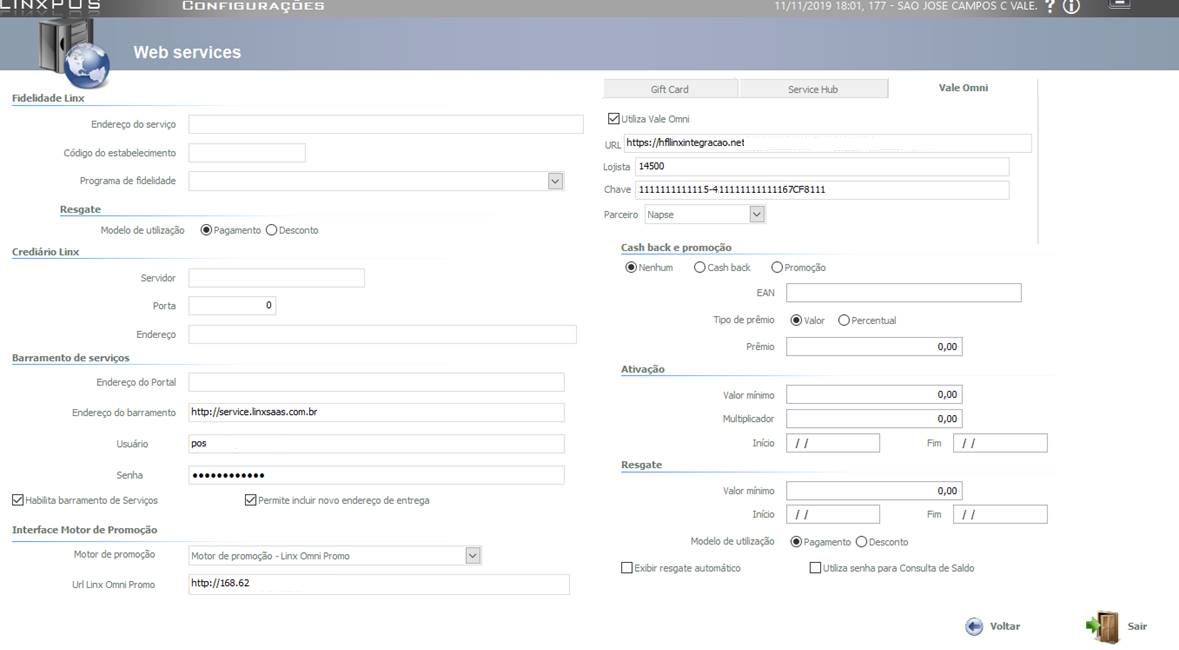Click the Multiplicador field

(874, 418)
